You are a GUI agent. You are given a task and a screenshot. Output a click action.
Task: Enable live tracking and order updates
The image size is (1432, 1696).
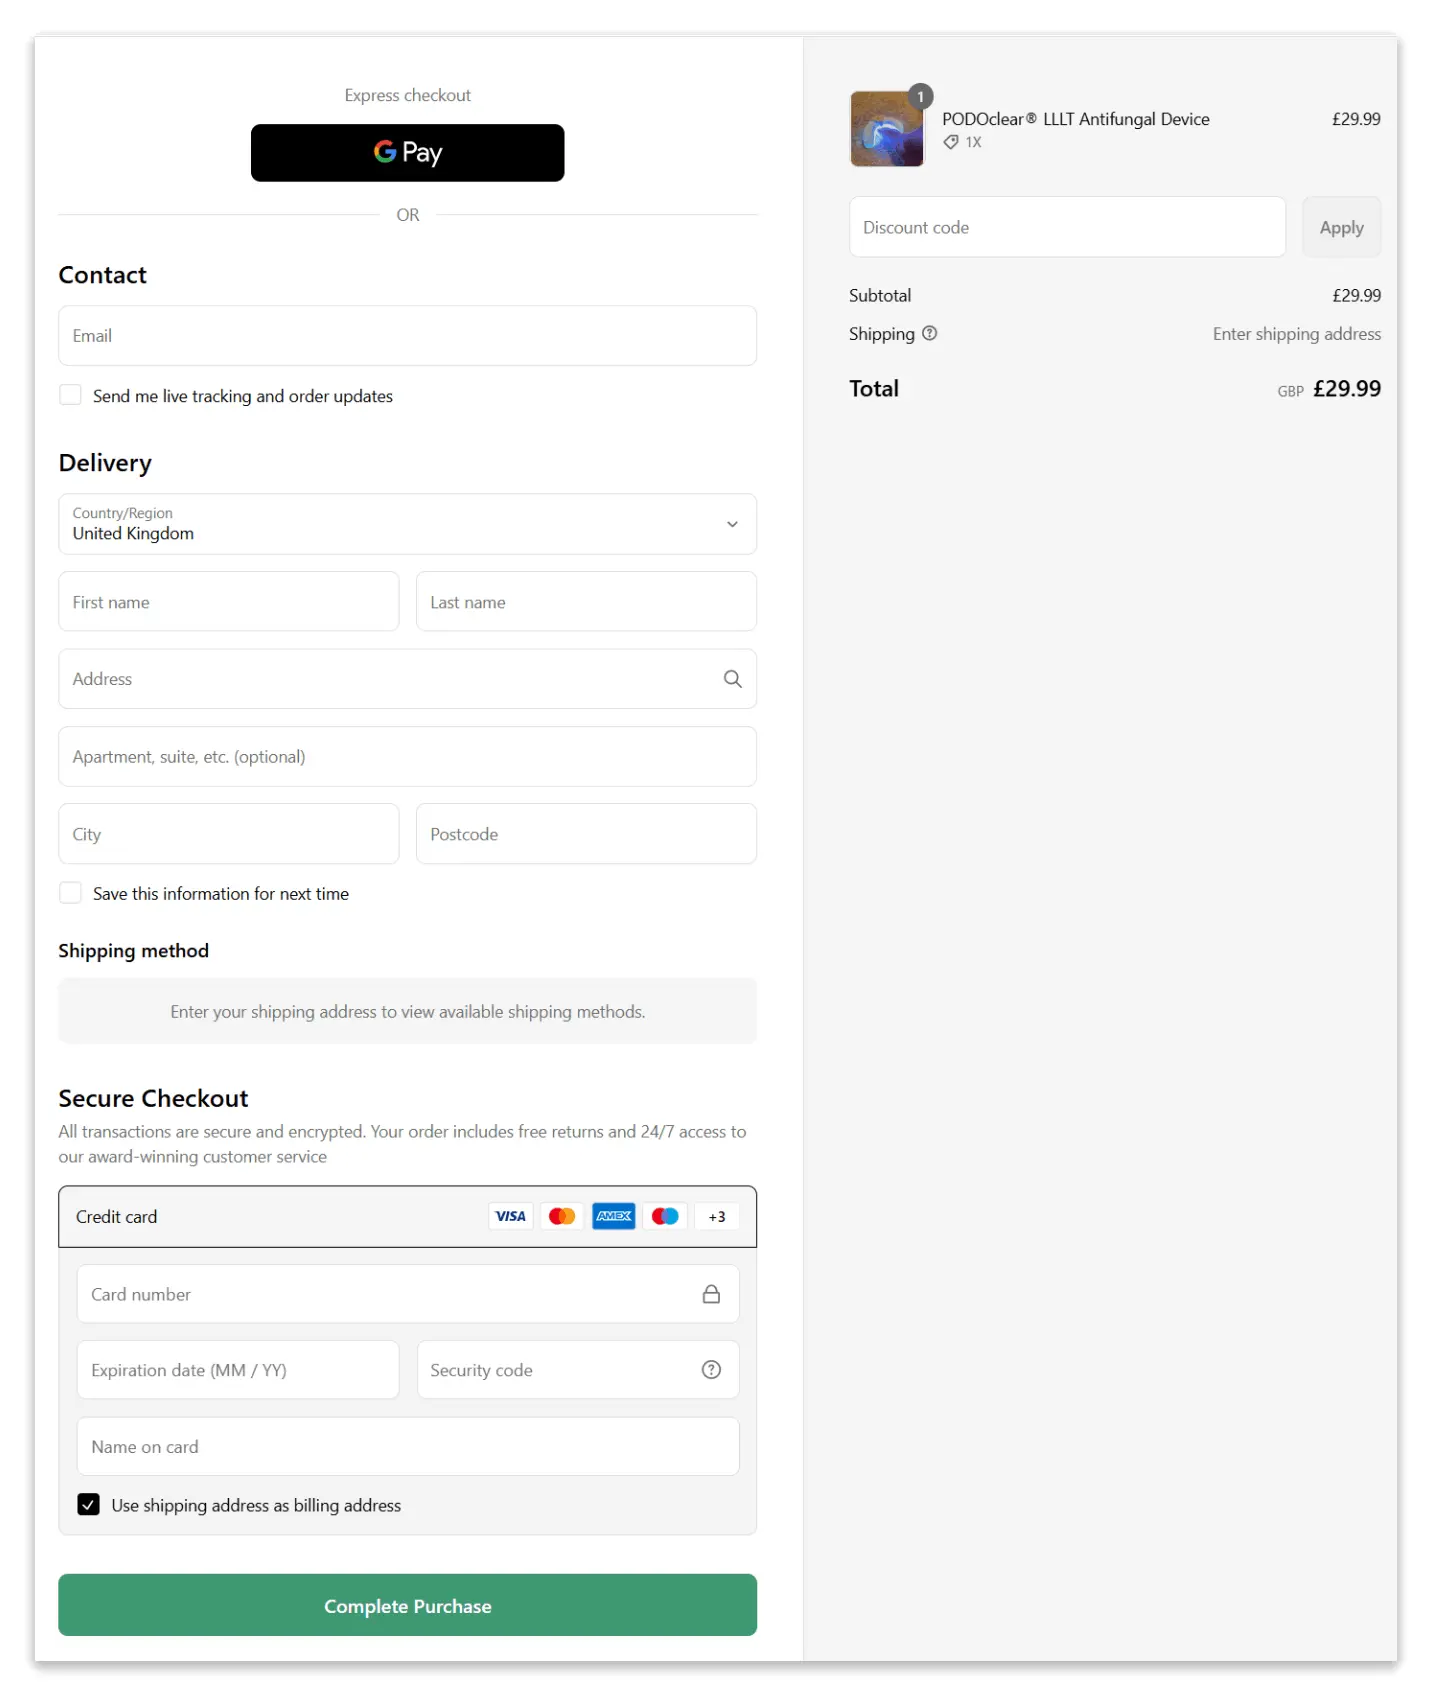pos(70,394)
